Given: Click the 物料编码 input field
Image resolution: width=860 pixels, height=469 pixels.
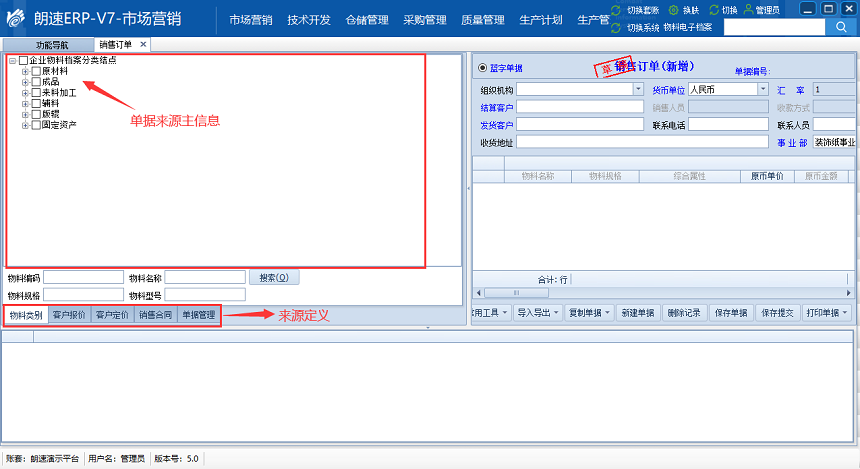Looking at the screenshot, I should [x=83, y=277].
